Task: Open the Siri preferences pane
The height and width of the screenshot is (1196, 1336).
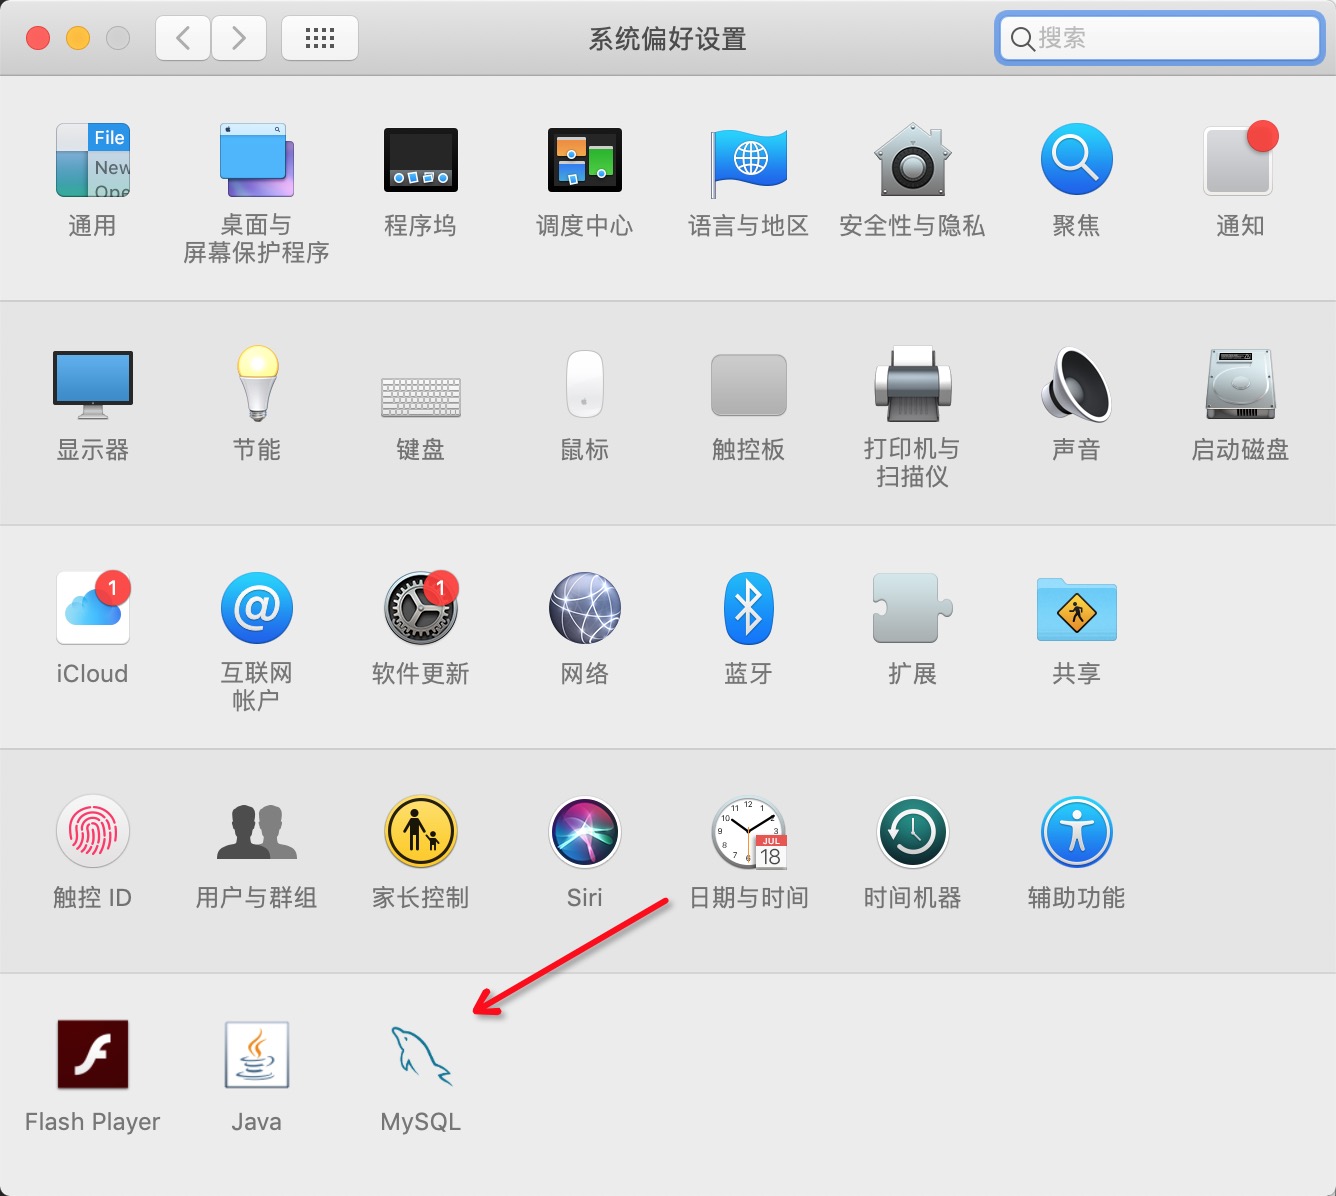Action: (585, 832)
